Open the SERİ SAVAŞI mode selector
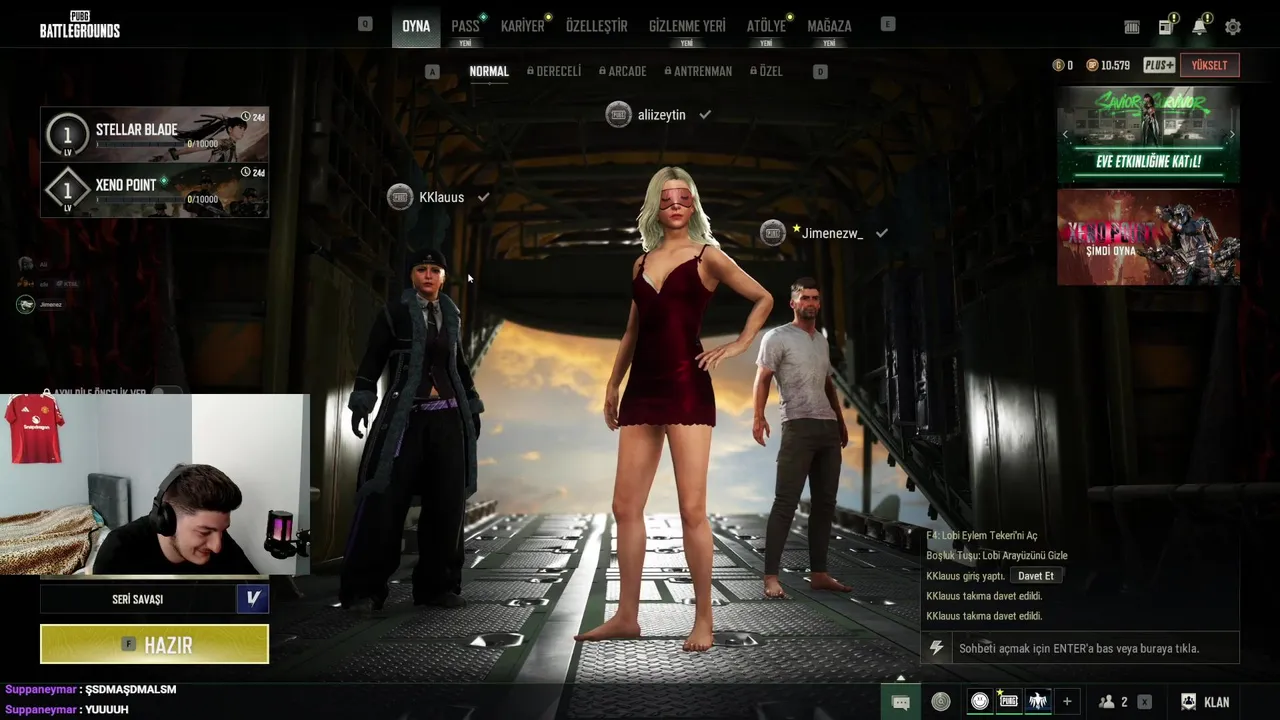 click(x=138, y=599)
